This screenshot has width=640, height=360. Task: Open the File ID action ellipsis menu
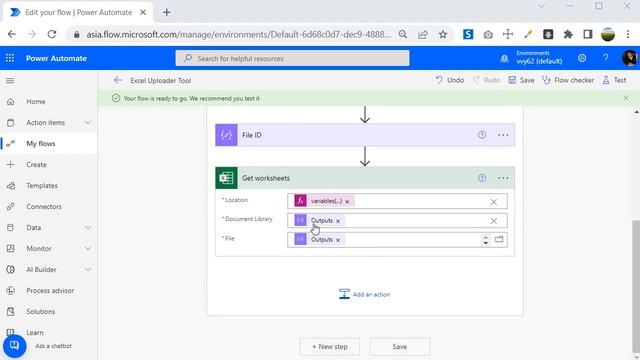pos(503,135)
